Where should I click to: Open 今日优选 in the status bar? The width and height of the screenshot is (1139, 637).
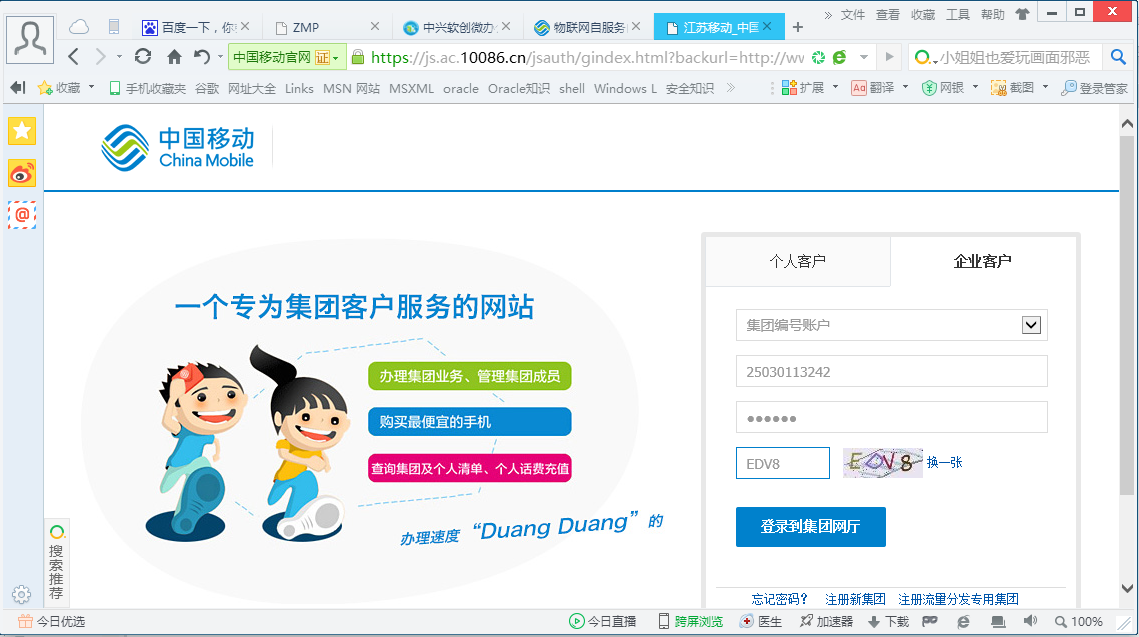coord(51,622)
